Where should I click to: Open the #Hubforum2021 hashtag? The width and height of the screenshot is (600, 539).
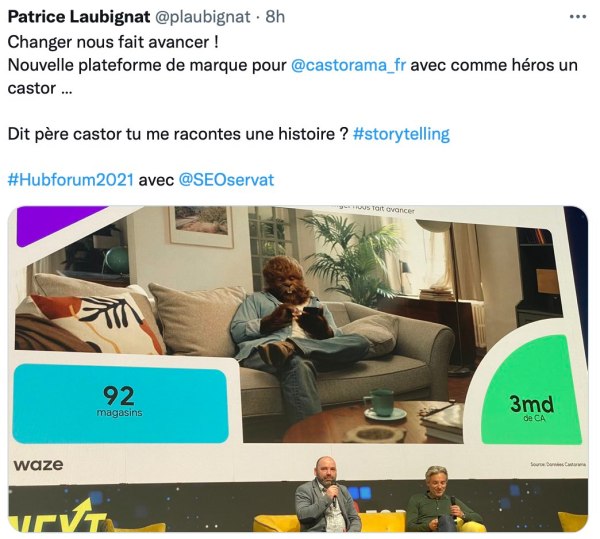tap(71, 180)
